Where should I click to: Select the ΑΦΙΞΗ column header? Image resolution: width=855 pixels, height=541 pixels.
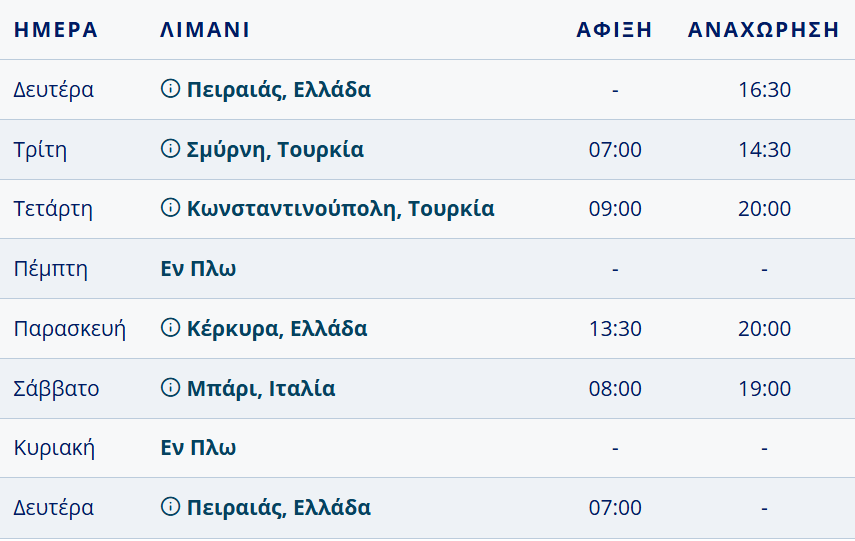click(614, 30)
